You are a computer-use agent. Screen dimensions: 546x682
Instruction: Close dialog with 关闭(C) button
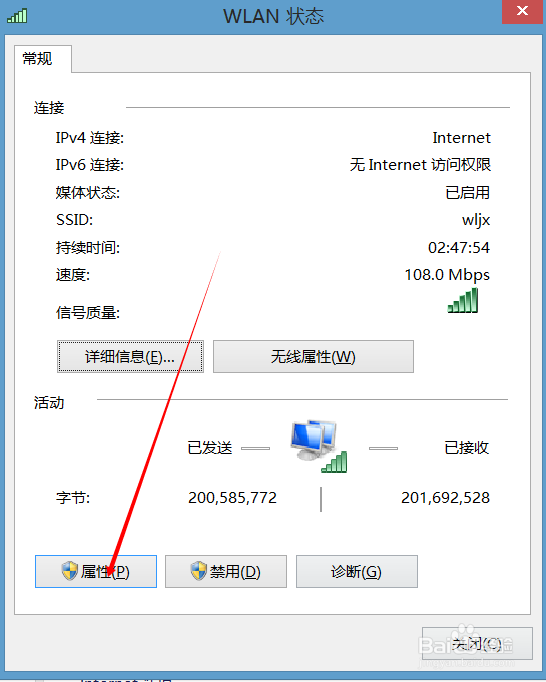click(477, 644)
